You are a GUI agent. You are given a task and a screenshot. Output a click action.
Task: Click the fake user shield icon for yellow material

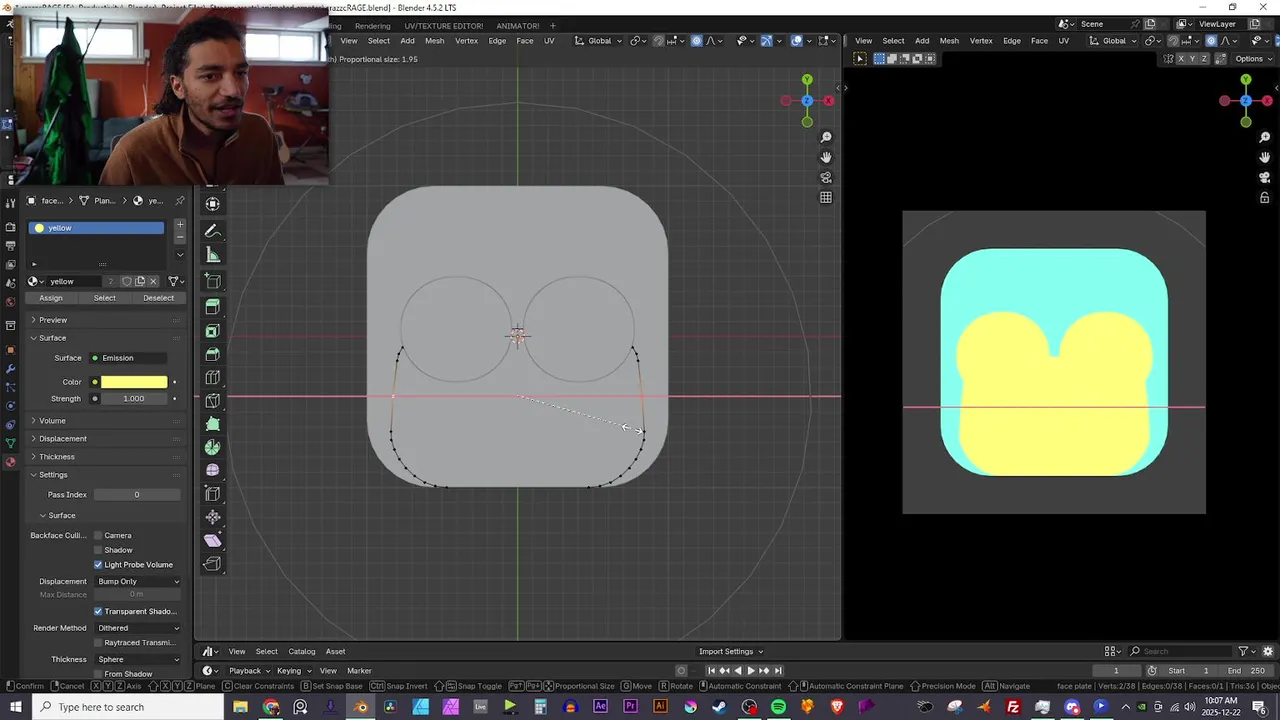point(126,281)
